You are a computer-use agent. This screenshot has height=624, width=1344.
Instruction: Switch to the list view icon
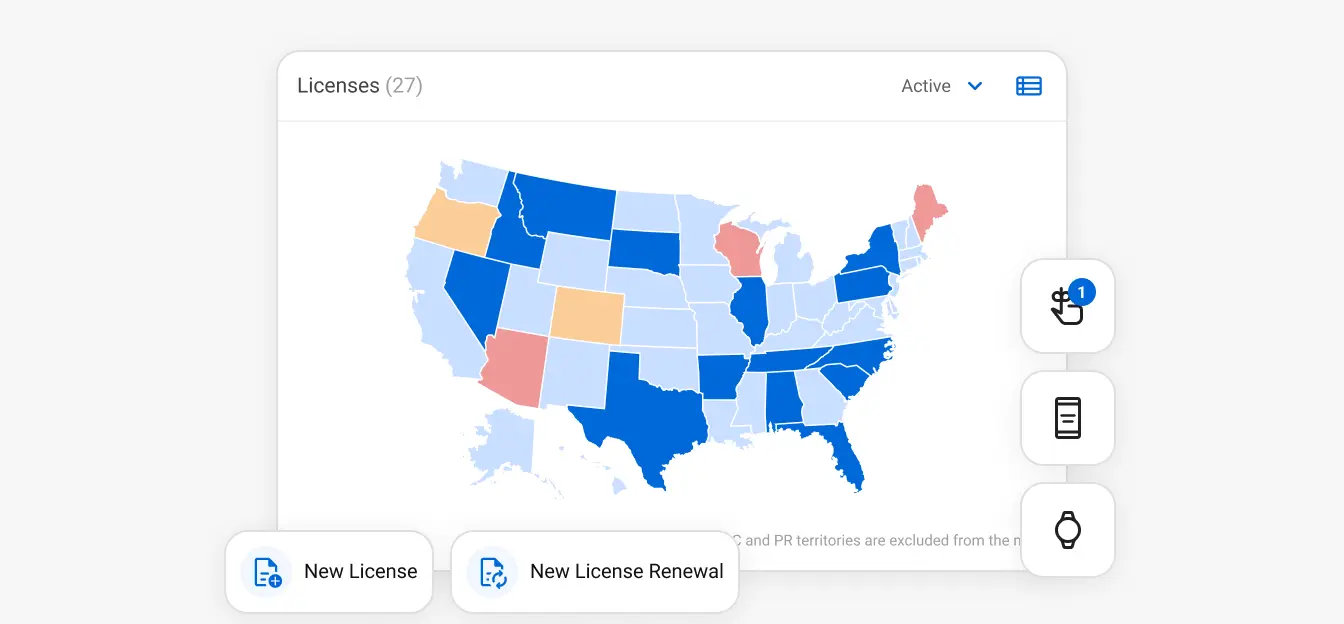1029,86
